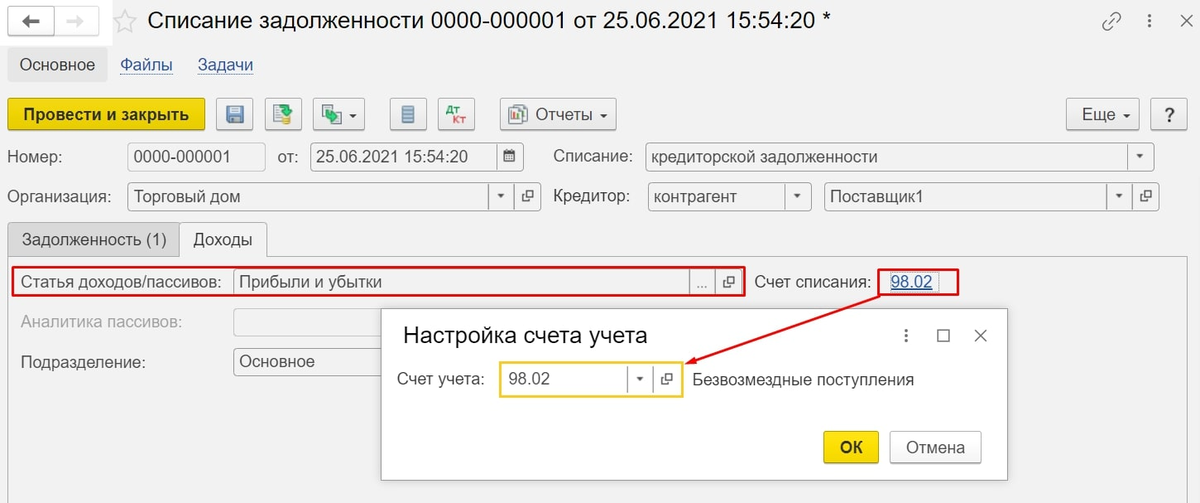1200x503 pixels.
Task: Save document with floppy disk icon
Action: (x=236, y=114)
